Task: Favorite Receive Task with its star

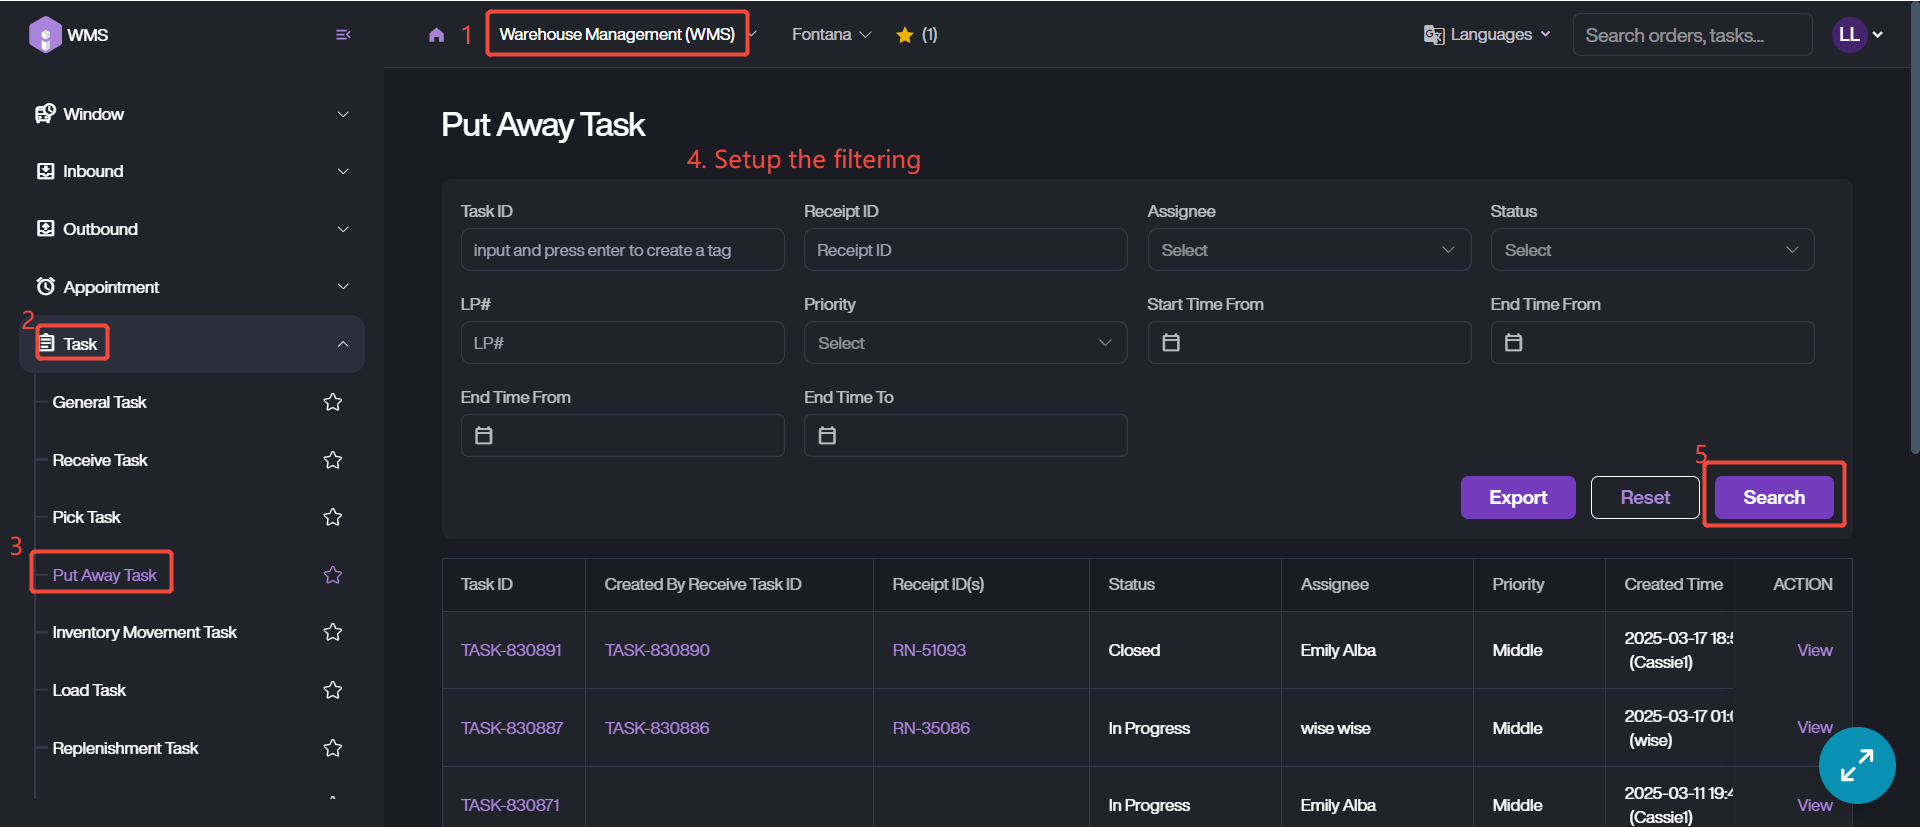Action: (x=333, y=460)
